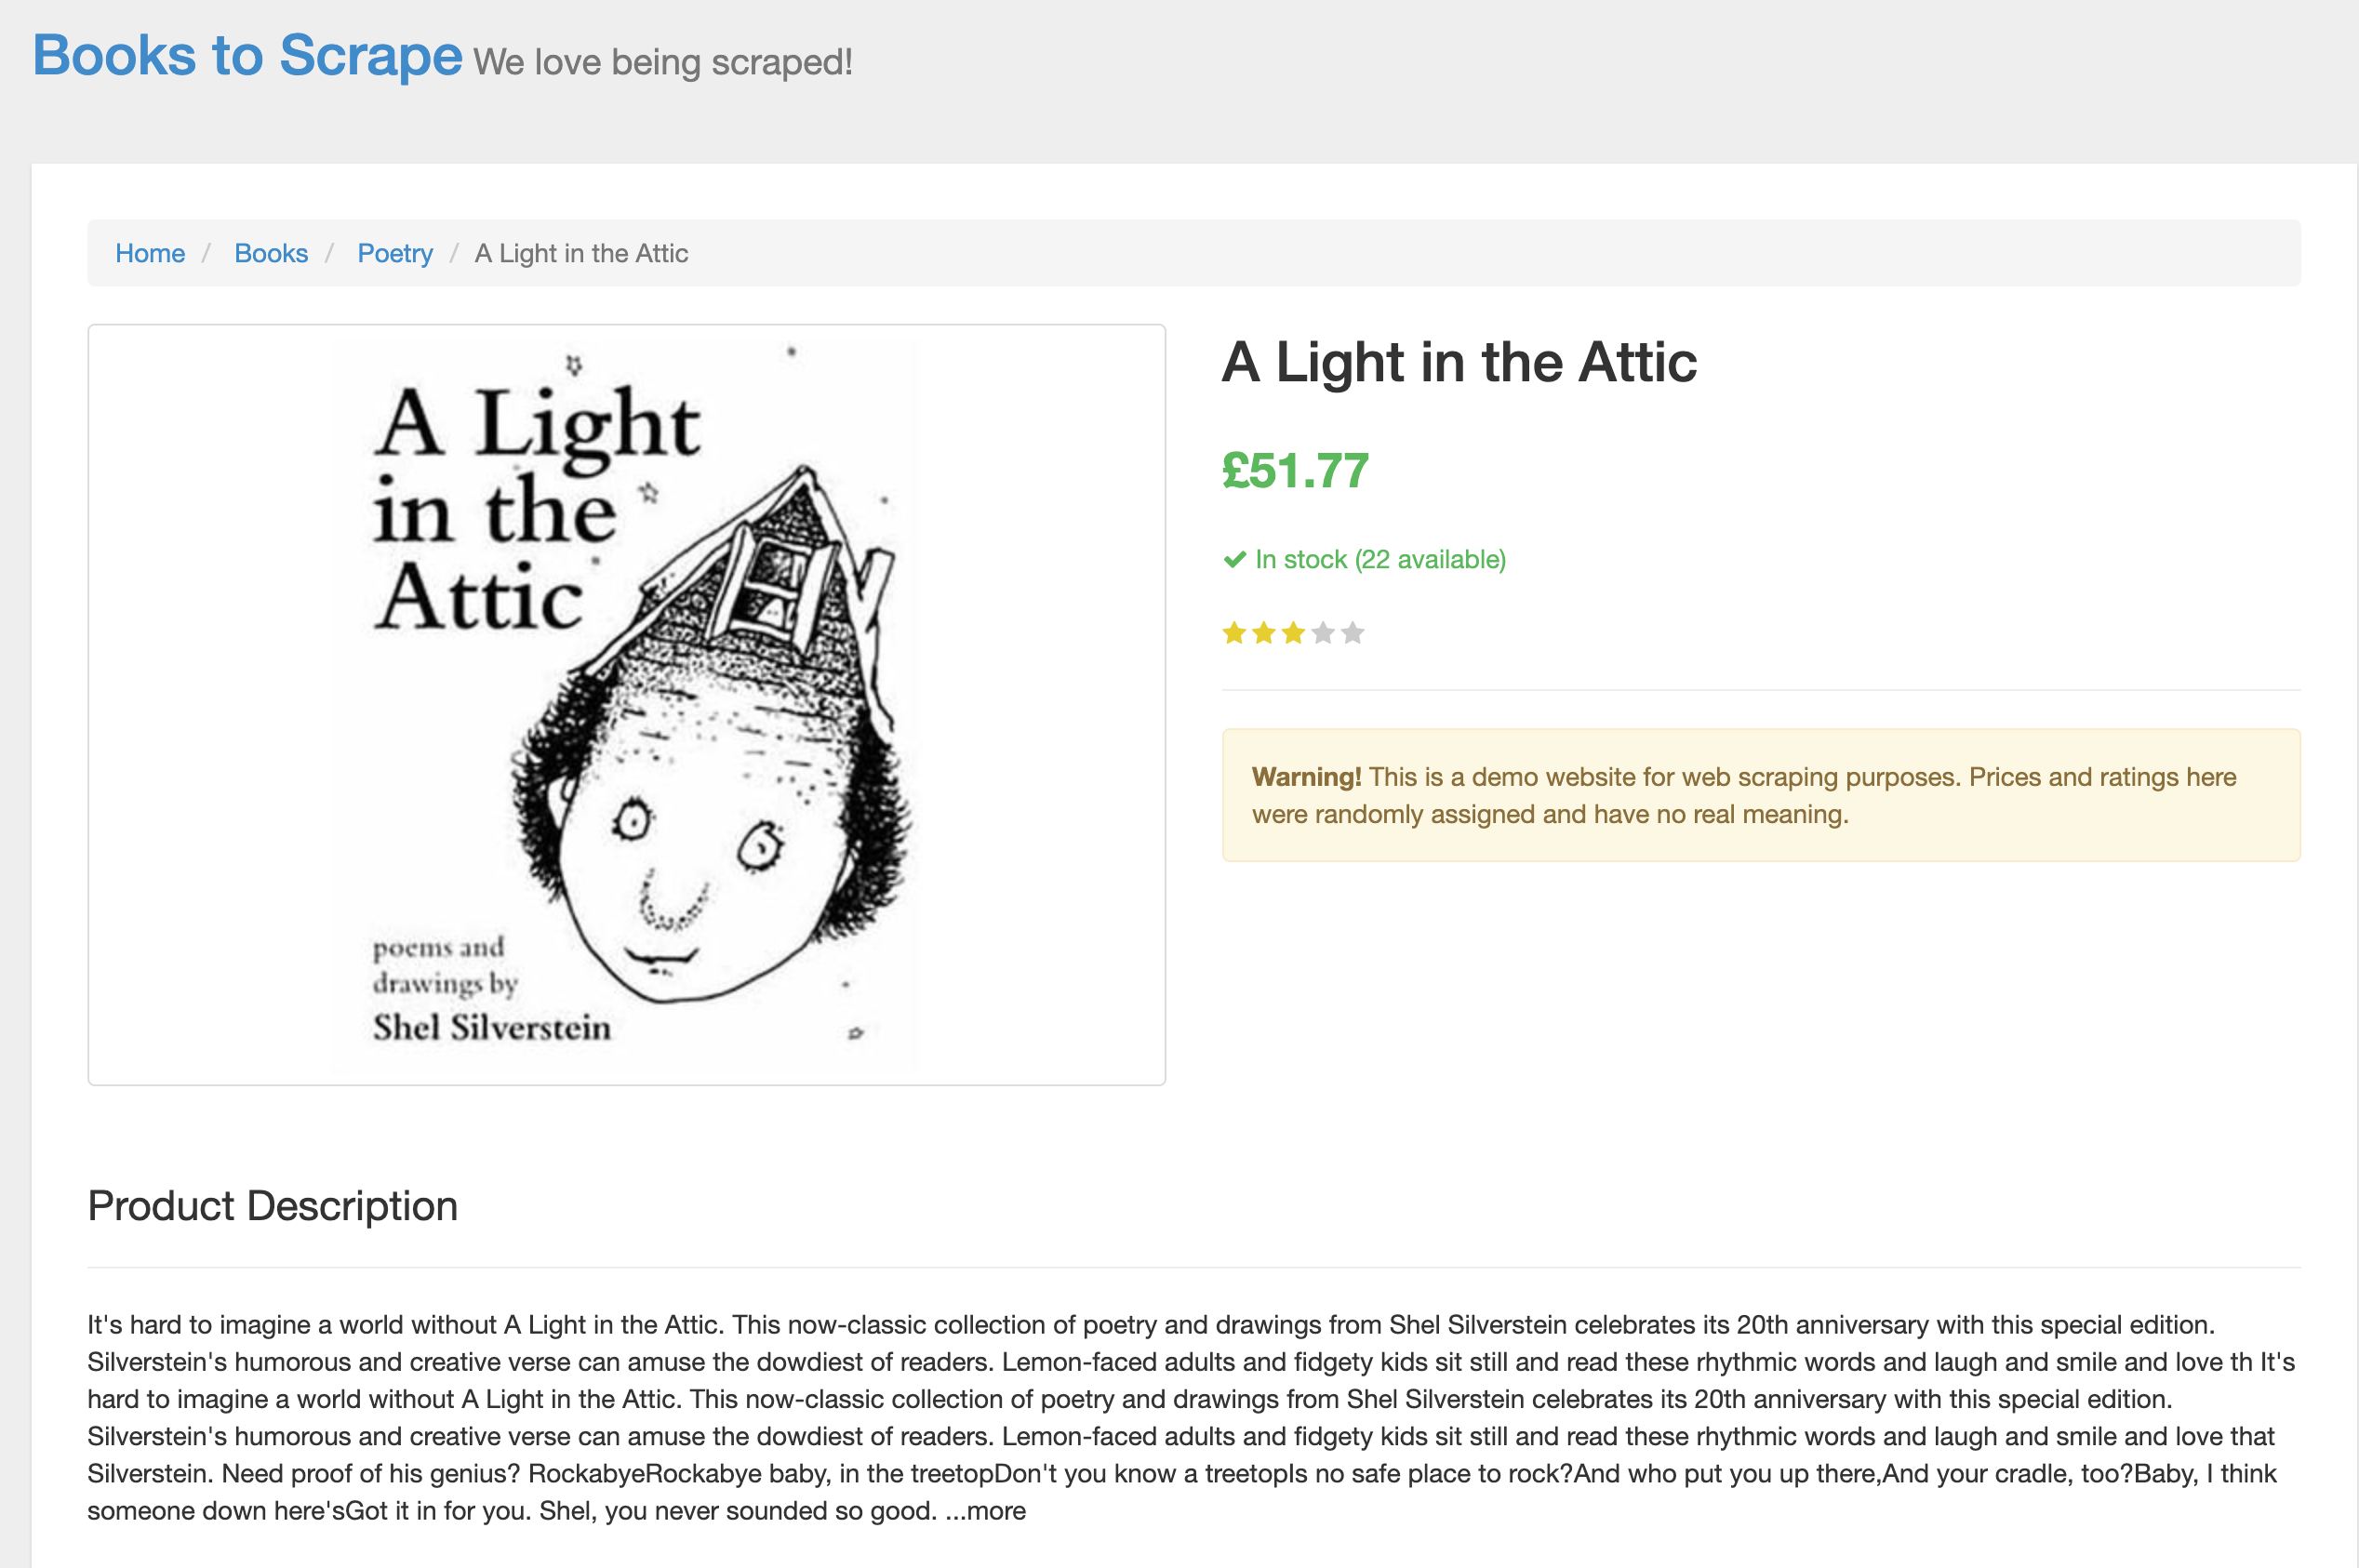2359x1568 pixels.
Task: Click the 'We love being scraped!' tagline
Action: [x=662, y=62]
